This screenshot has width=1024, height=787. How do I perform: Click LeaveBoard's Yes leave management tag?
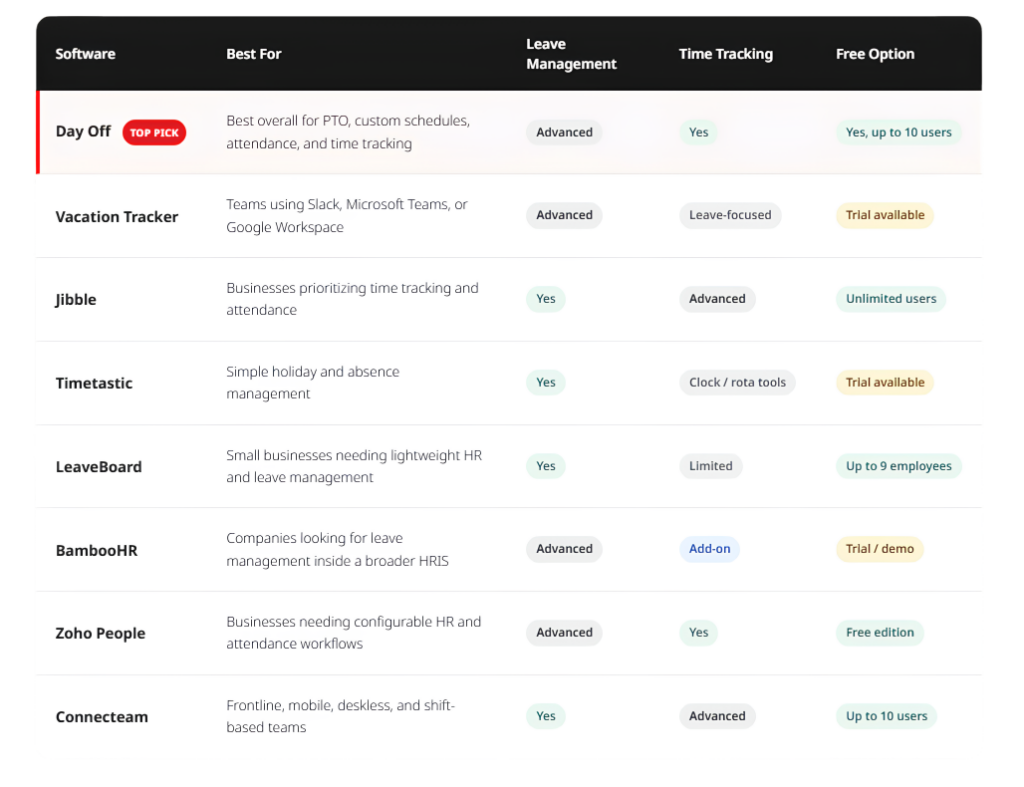click(545, 466)
